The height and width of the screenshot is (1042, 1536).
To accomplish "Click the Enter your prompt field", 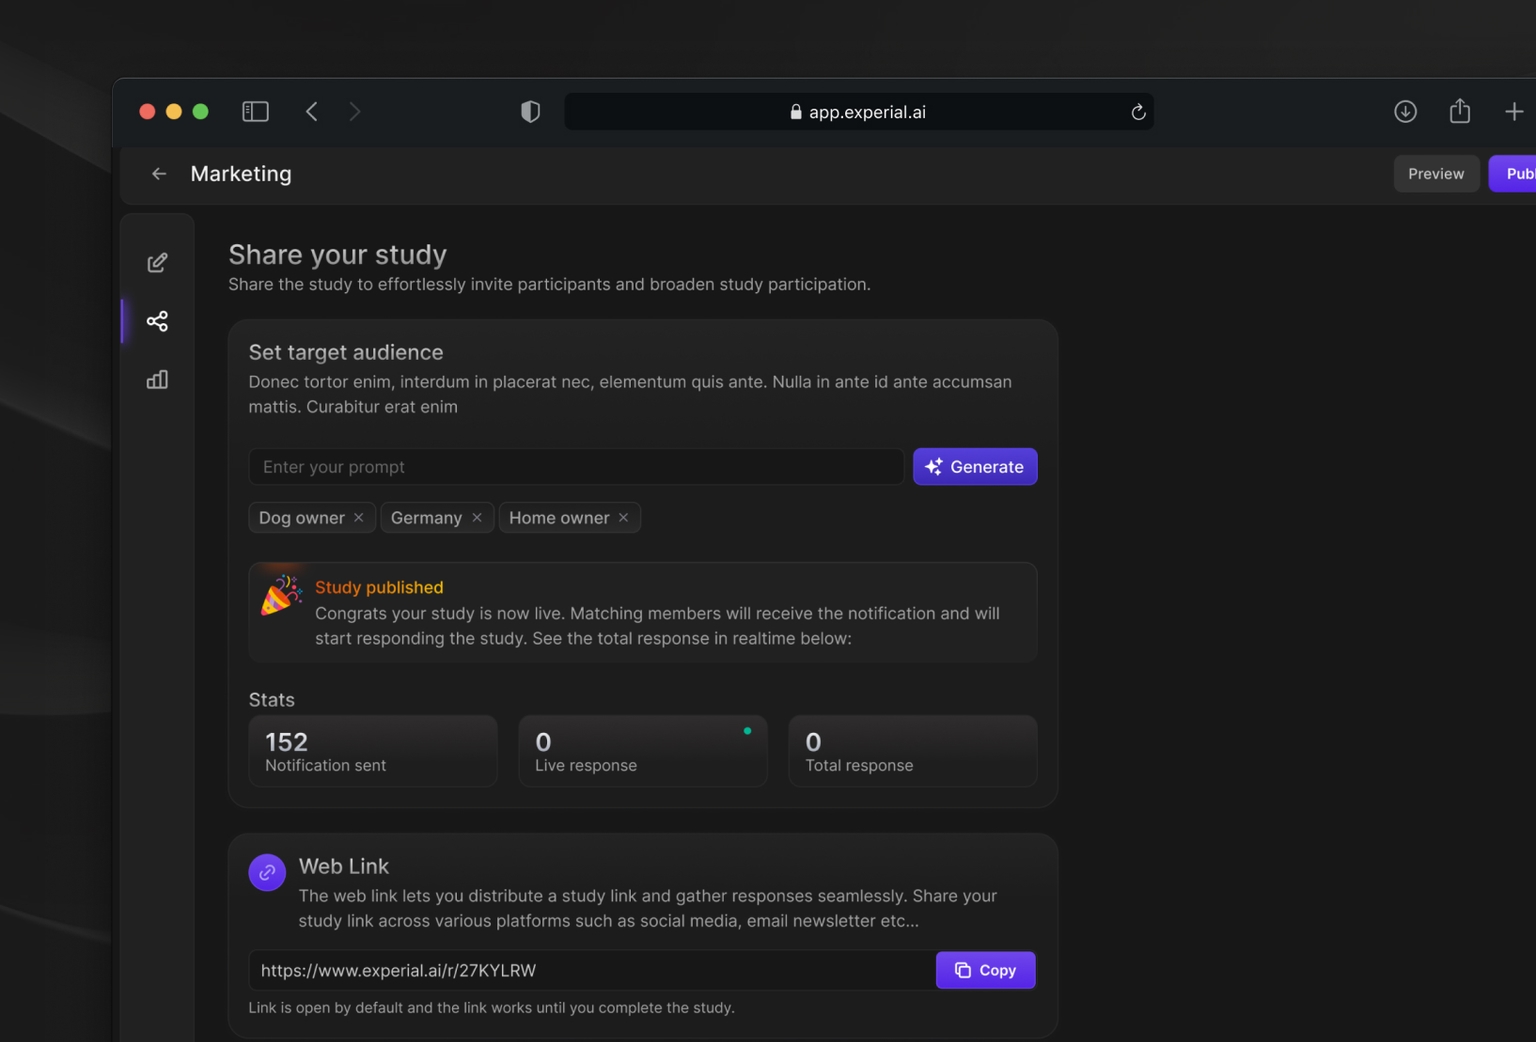I will coord(575,466).
